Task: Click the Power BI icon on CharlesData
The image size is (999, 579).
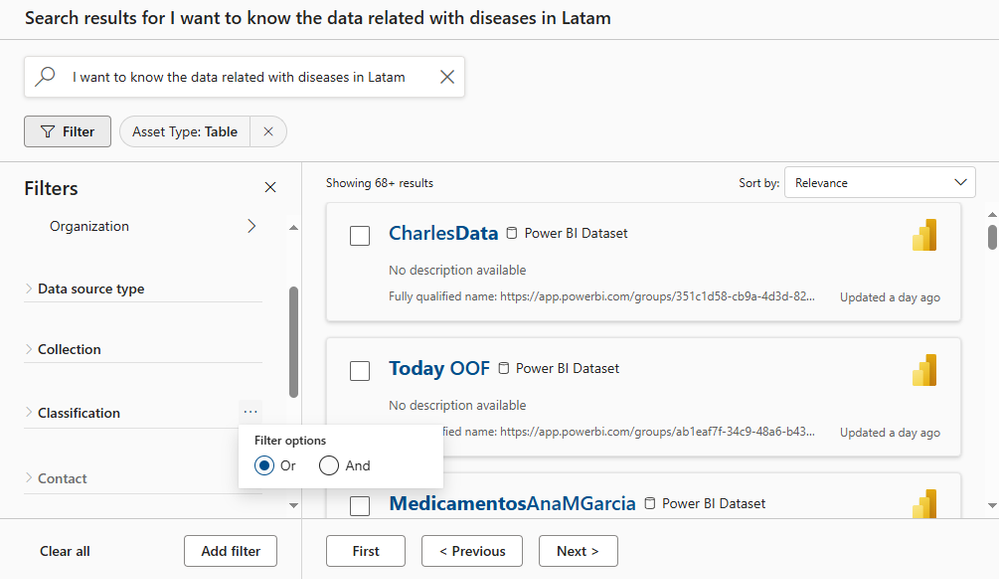Action: coord(924,234)
